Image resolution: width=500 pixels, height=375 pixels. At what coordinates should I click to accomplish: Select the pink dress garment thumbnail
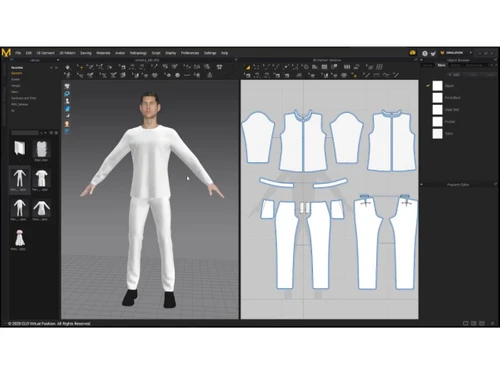coord(19,237)
